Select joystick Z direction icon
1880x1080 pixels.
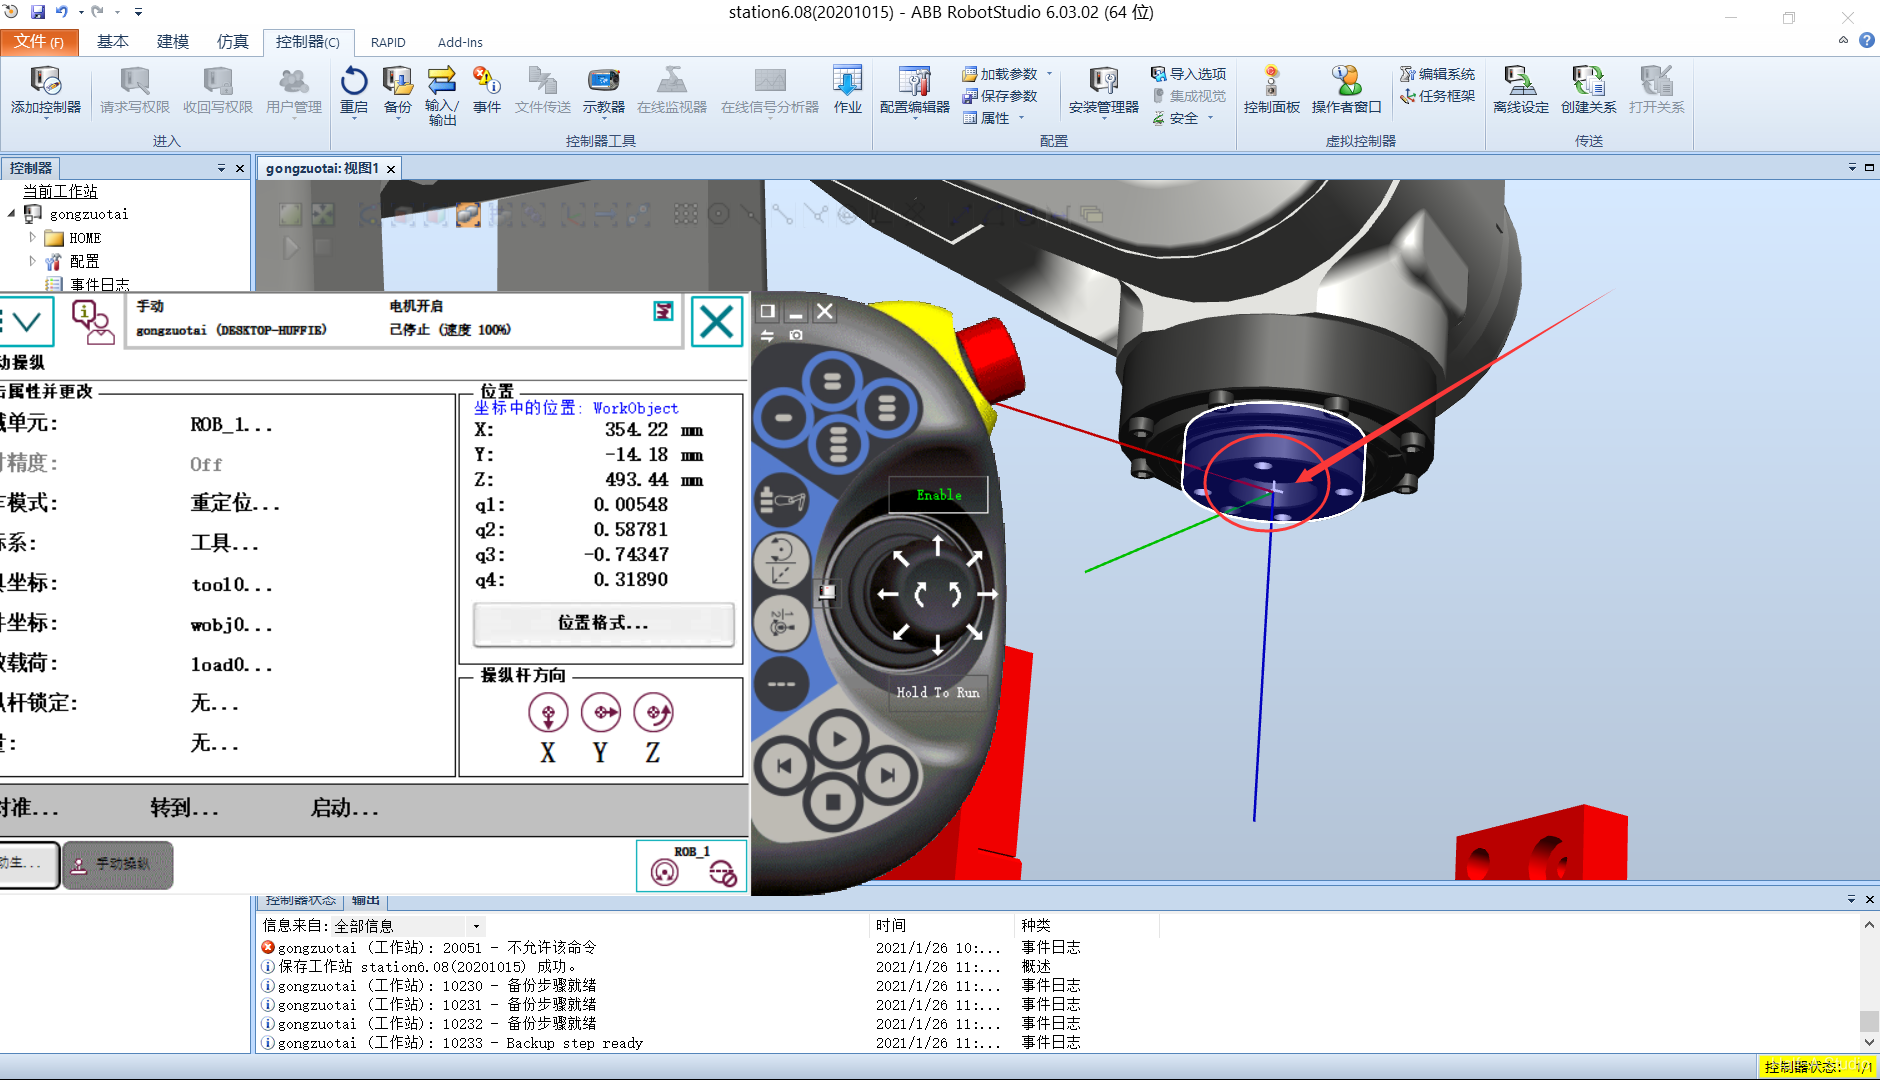point(653,713)
